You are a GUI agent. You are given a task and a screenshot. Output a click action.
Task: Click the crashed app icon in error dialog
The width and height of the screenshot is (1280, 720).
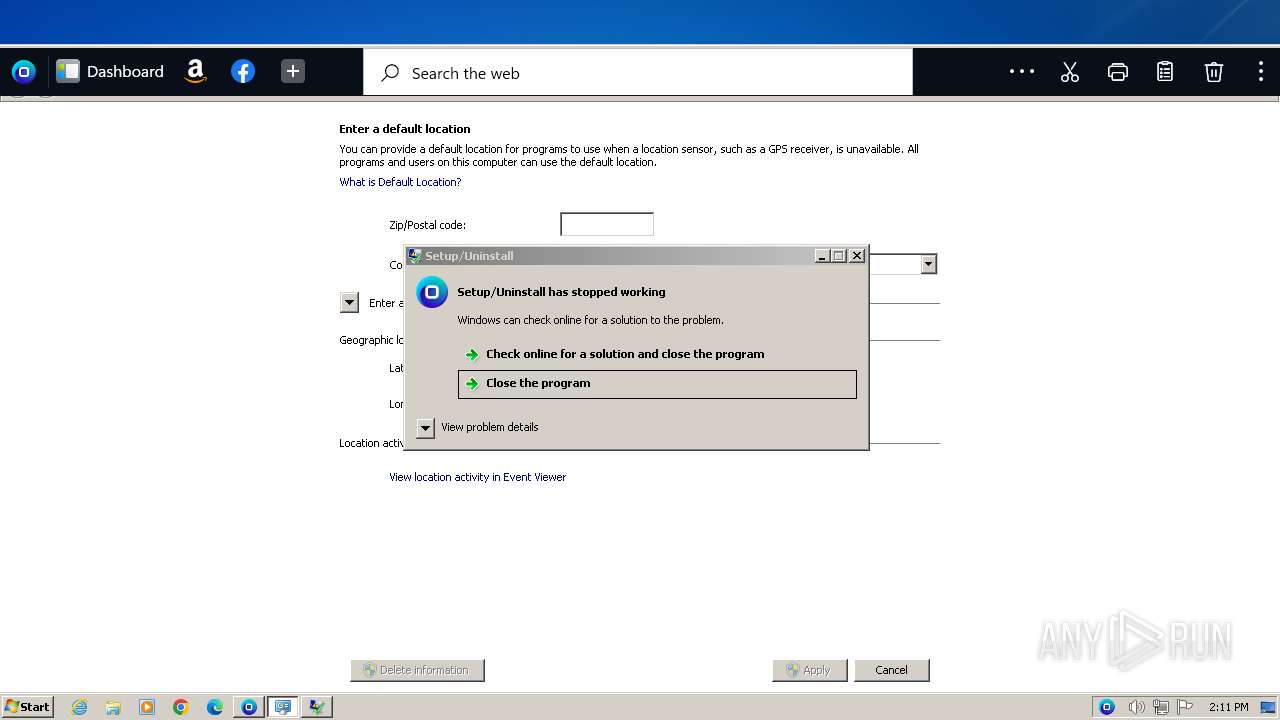click(x=432, y=292)
